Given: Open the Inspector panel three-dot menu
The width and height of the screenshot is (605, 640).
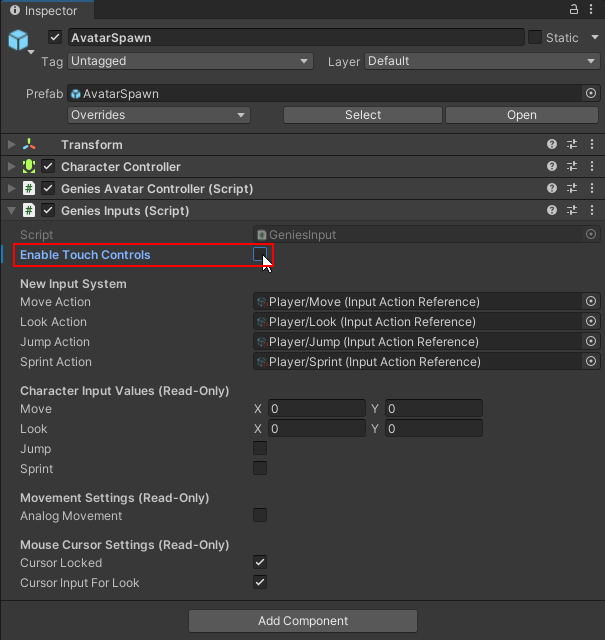Looking at the screenshot, I should (x=592, y=9).
